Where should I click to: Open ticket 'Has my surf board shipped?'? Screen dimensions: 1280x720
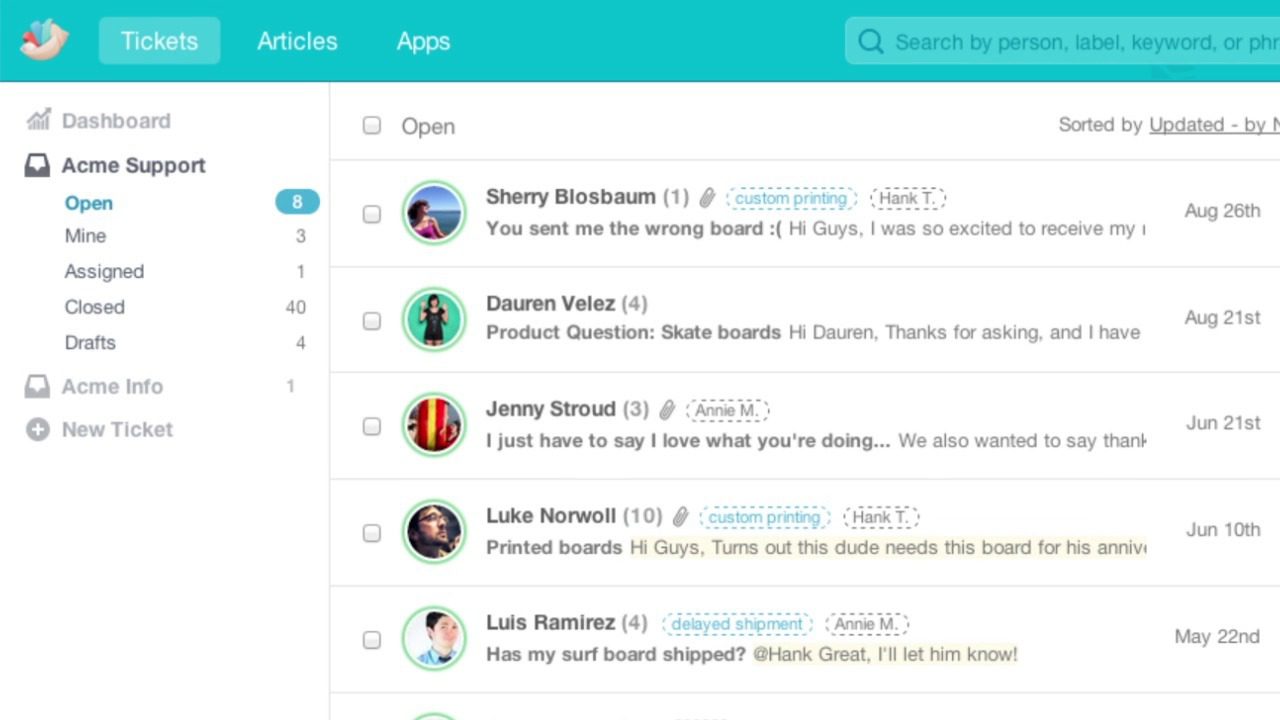[x=616, y=655]
